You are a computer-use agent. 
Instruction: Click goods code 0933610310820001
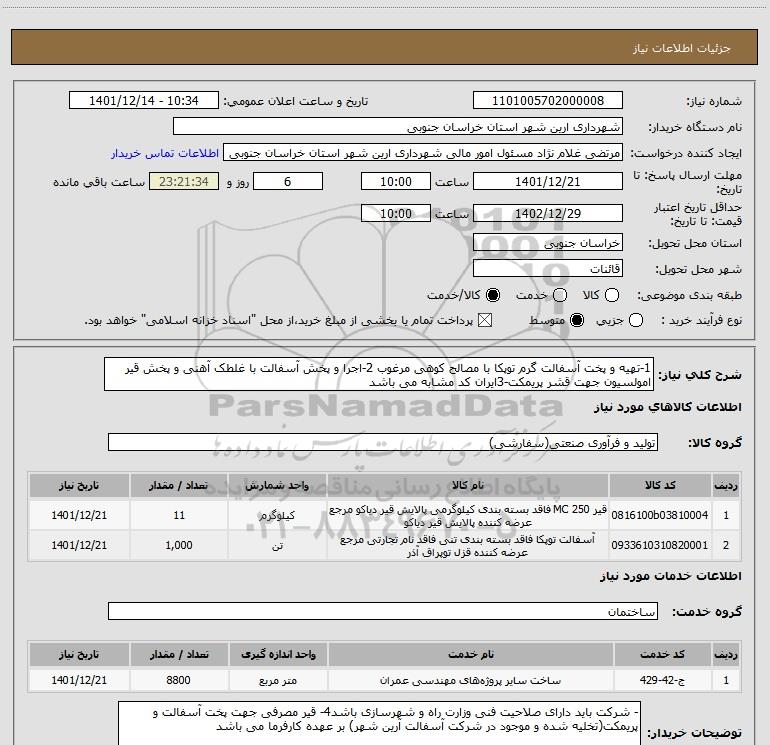click(x=660, y=545)
